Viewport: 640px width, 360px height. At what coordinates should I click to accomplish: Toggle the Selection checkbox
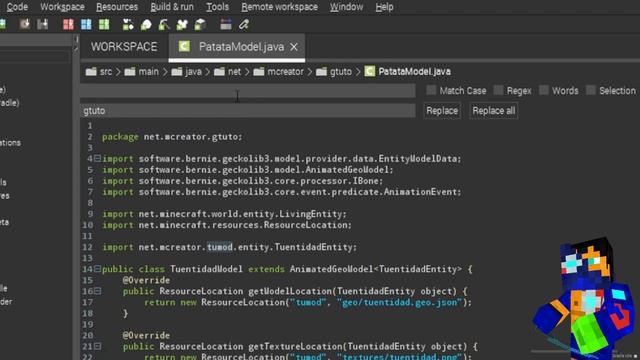[591, 90]
